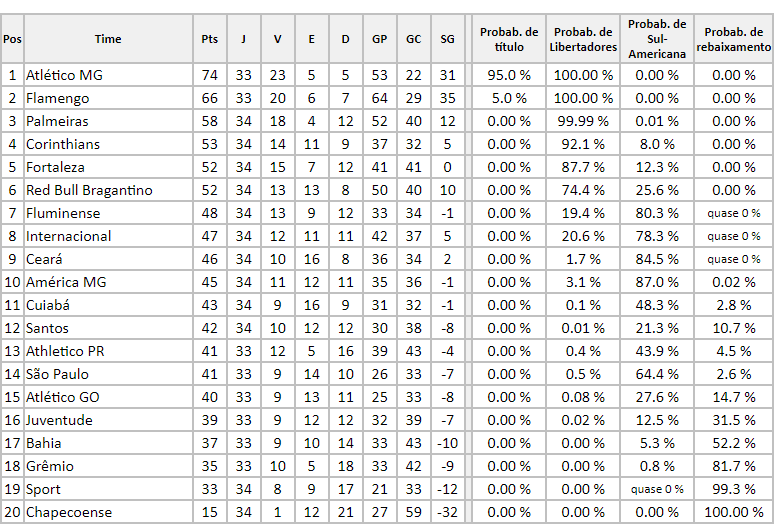The width and height of the screenshot is (778, 527).
Task: Click the Pos column header
Action: click(12, 39)
